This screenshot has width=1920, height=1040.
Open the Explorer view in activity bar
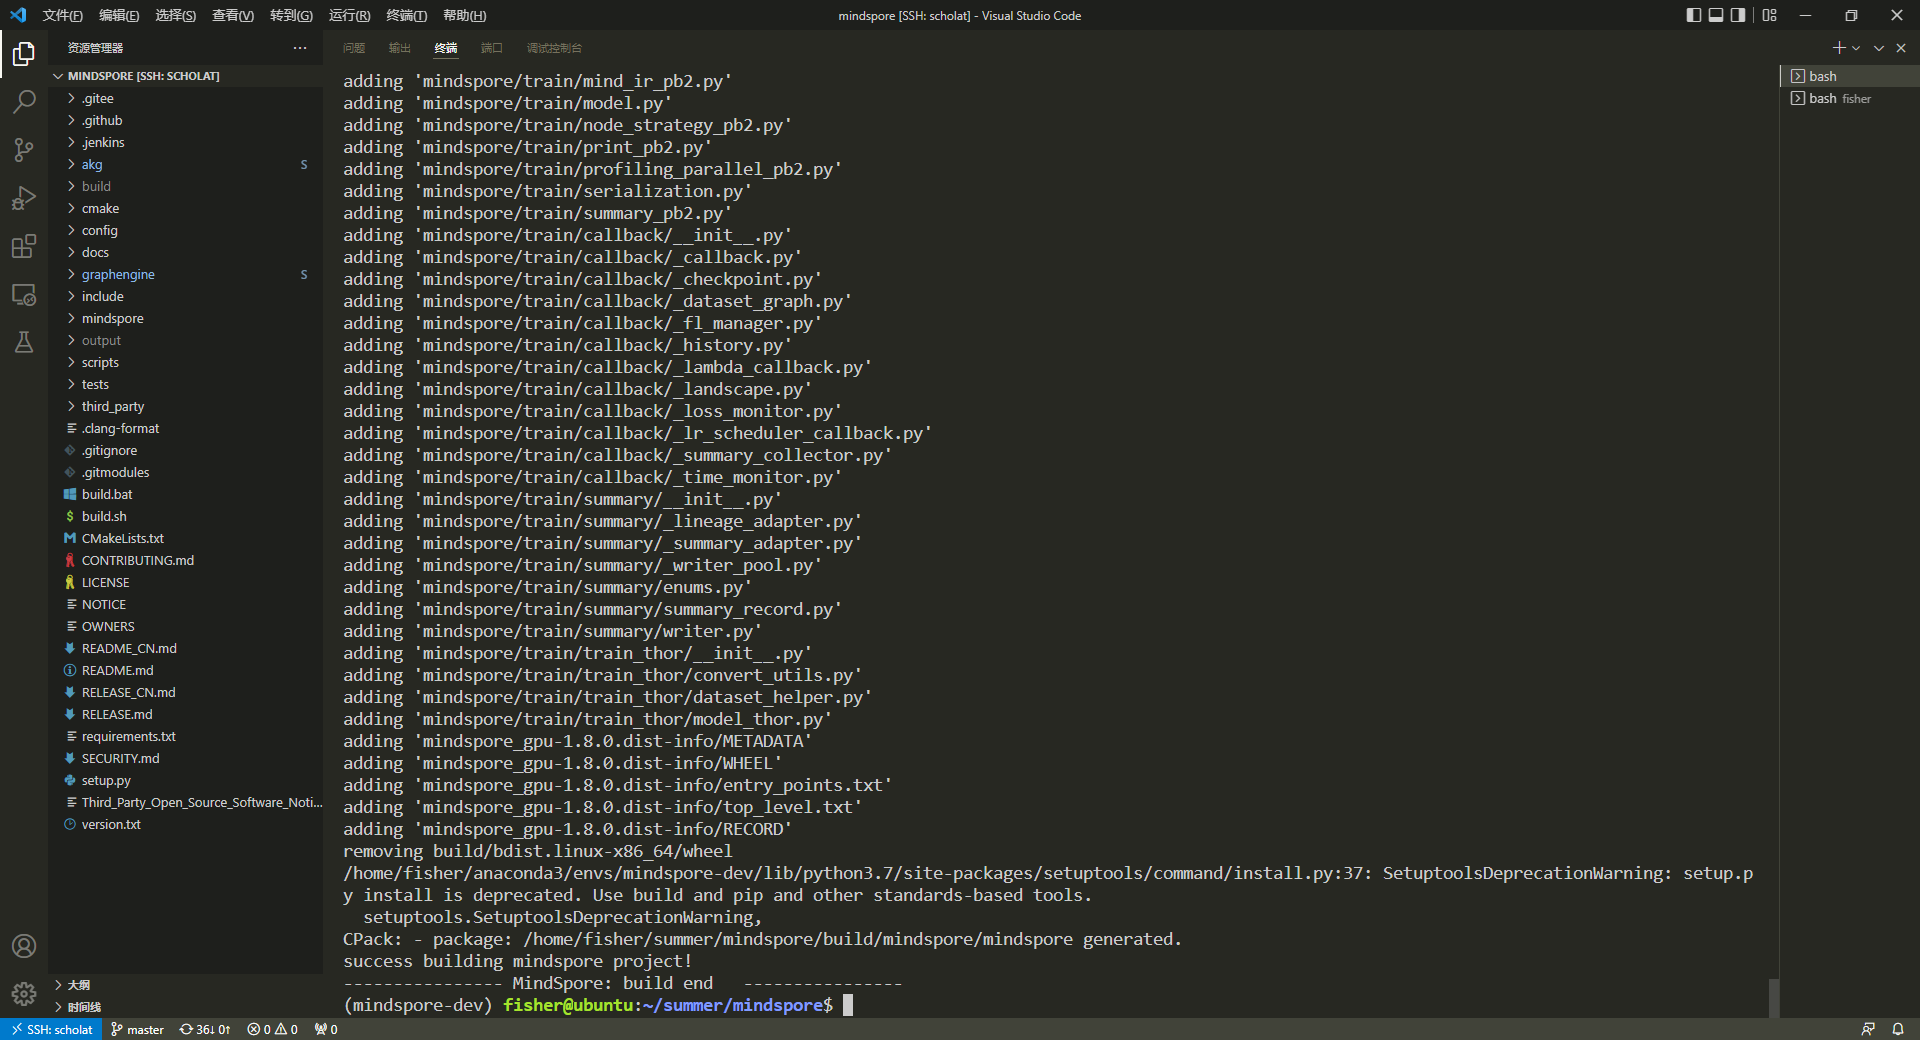(24, 53)
